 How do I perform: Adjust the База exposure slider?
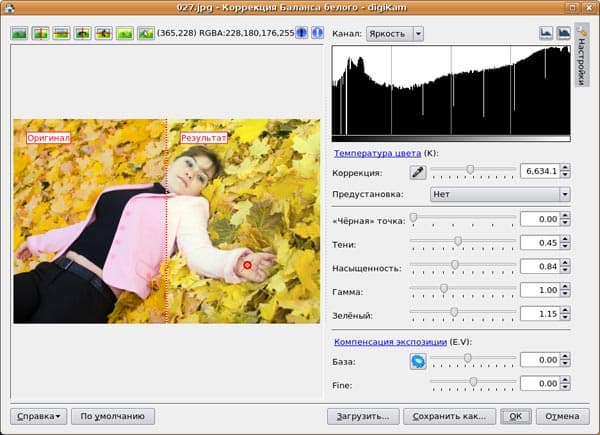point(473,360)
